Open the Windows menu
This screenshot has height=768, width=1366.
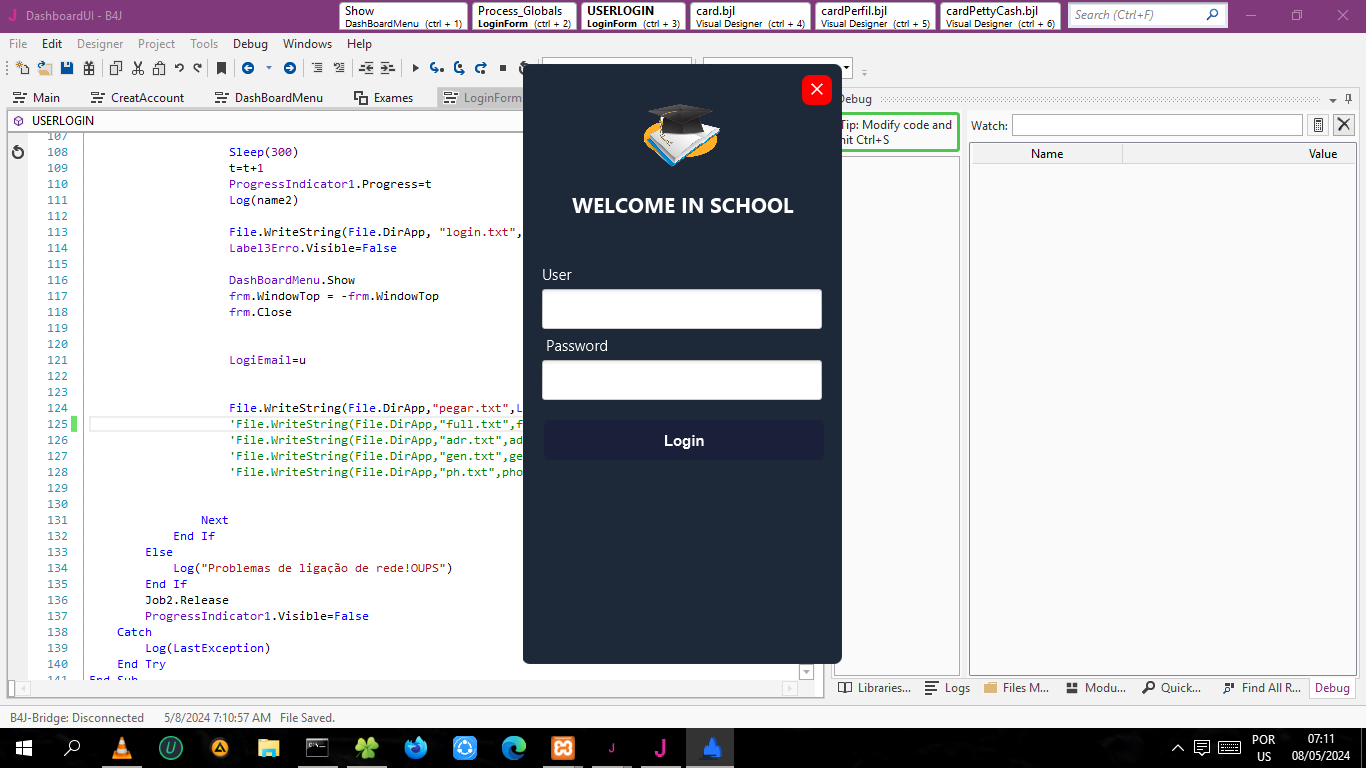click(307, 44)
